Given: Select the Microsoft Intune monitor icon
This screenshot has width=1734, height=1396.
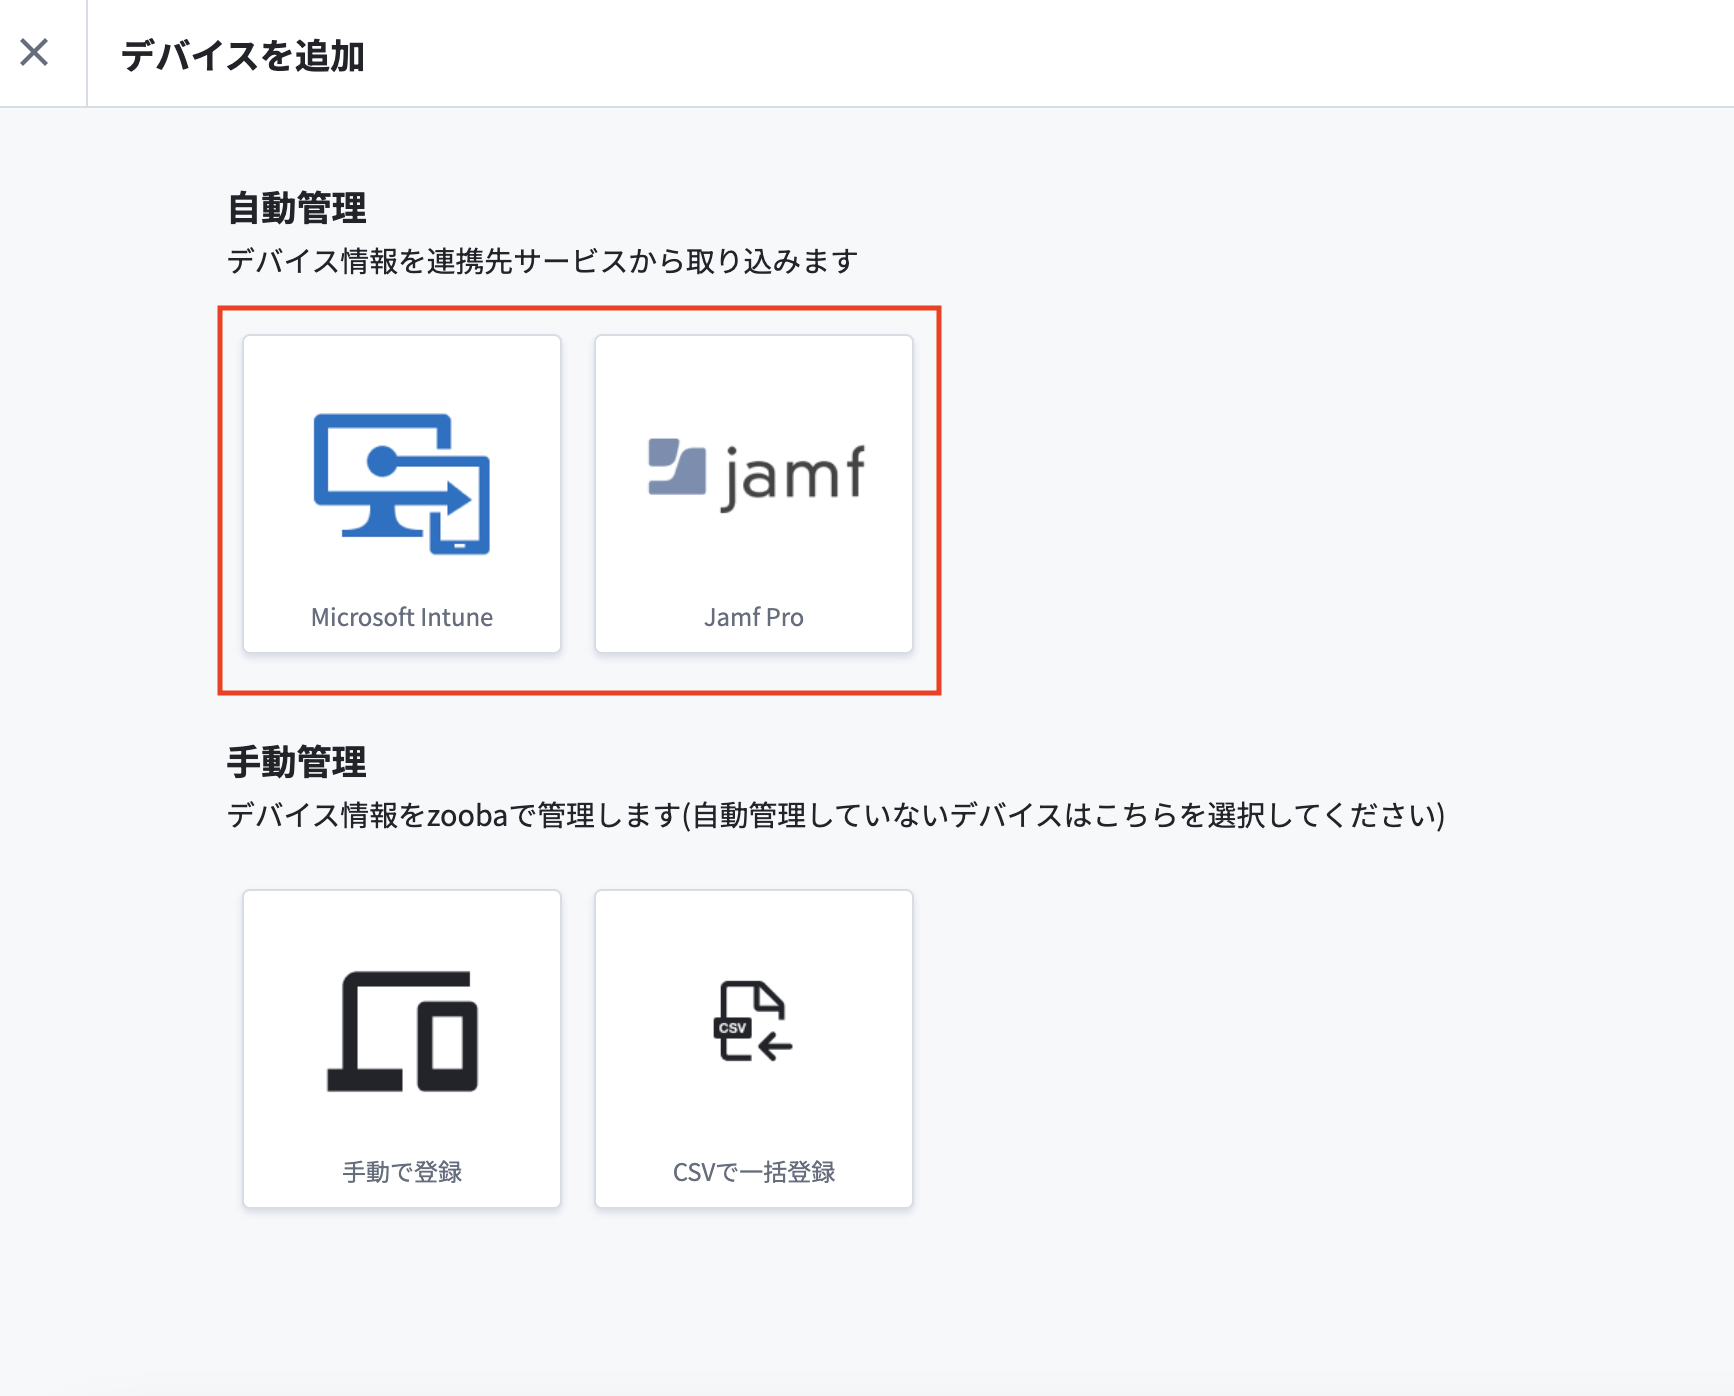Looking at the screenshot, I should [402, 484].
